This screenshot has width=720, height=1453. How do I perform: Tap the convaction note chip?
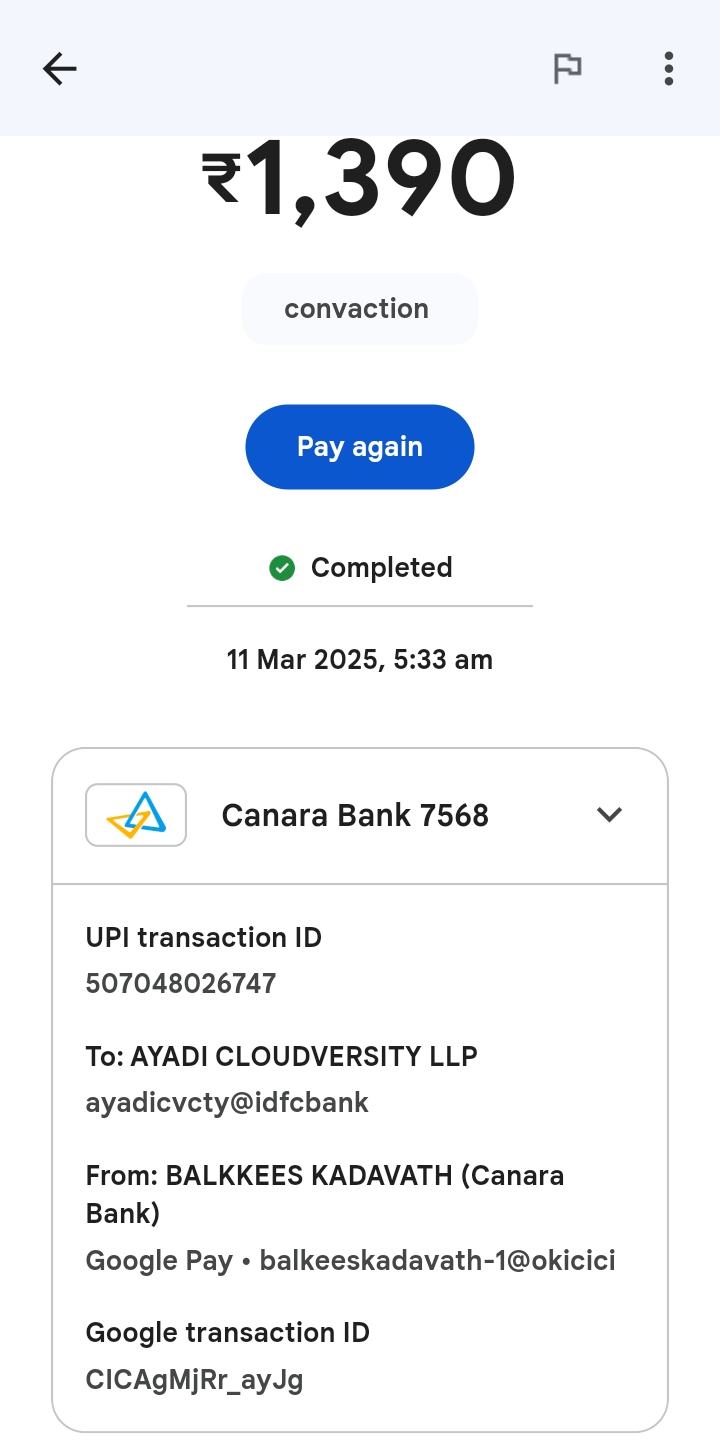coord(359,309)
